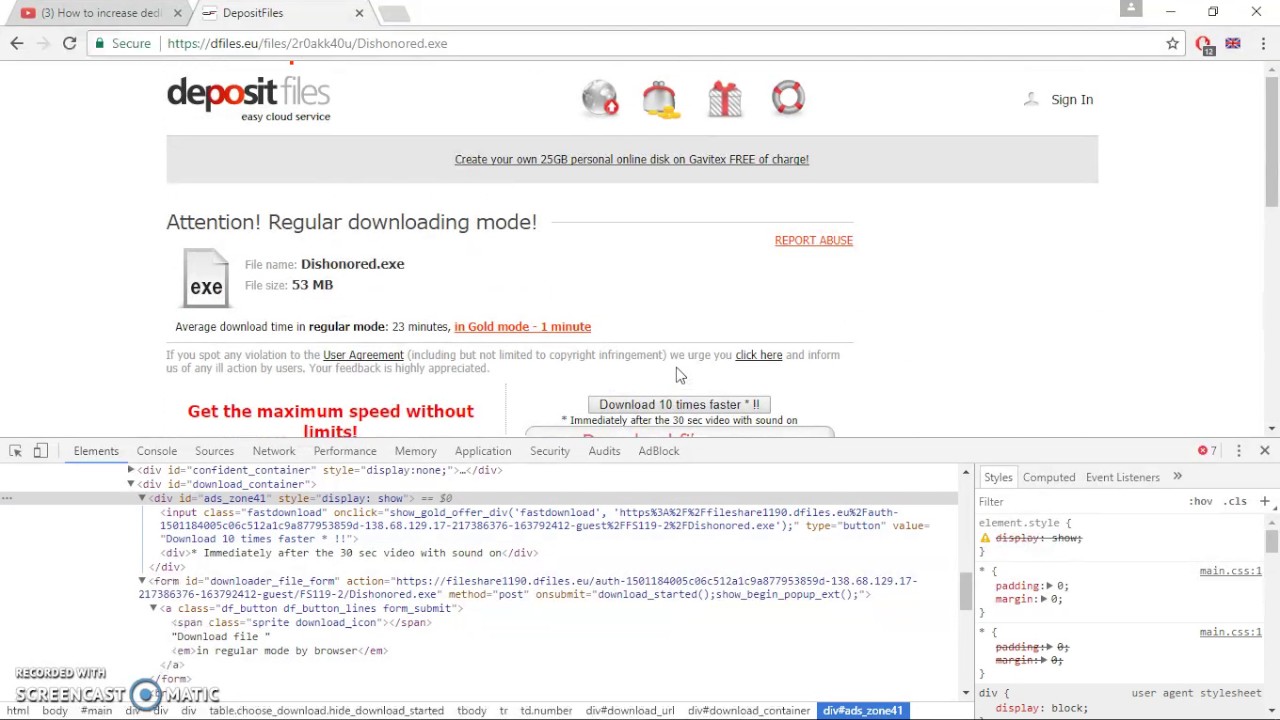
Task: Close the YouTube tab
Action: point(178,13)
